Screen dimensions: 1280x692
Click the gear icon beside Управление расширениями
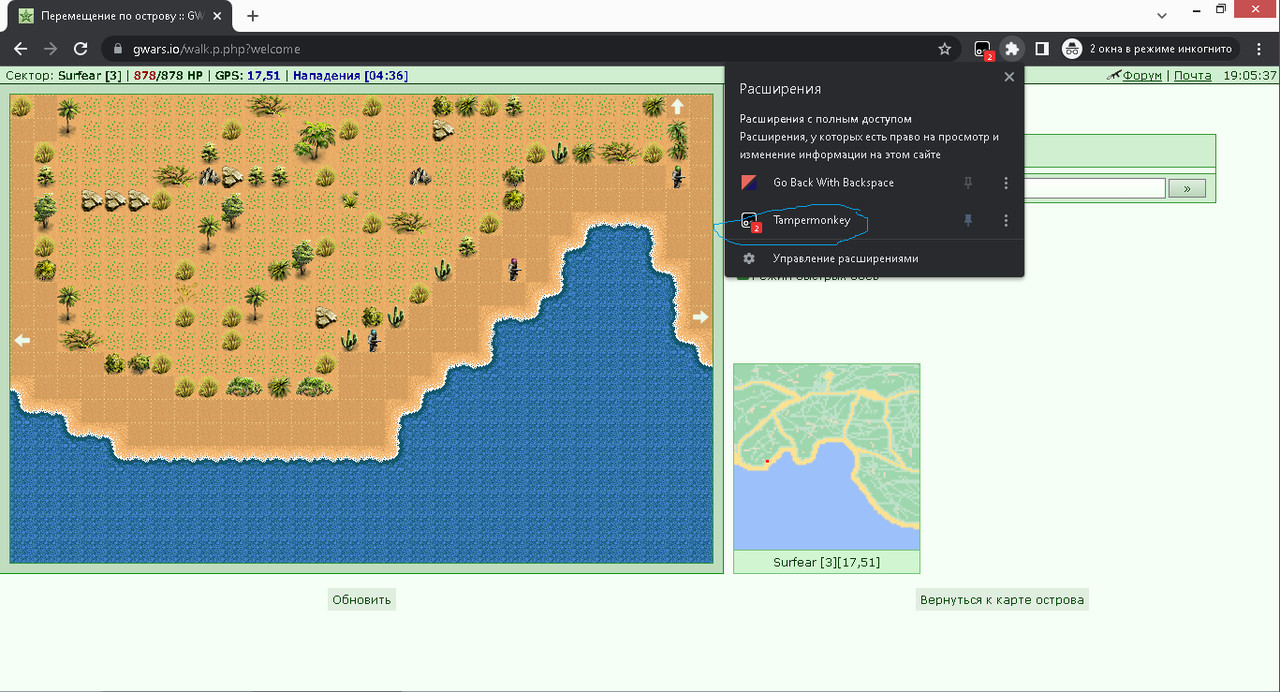coord(749,258)
